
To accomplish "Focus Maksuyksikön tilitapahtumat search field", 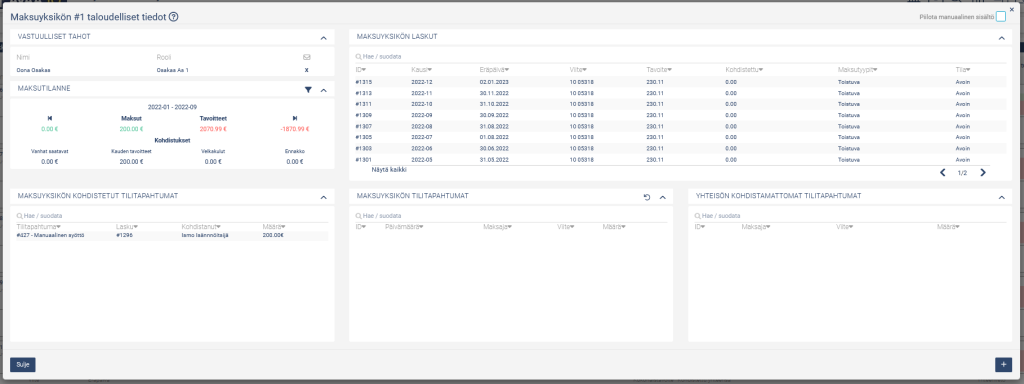I will [511, 216].
